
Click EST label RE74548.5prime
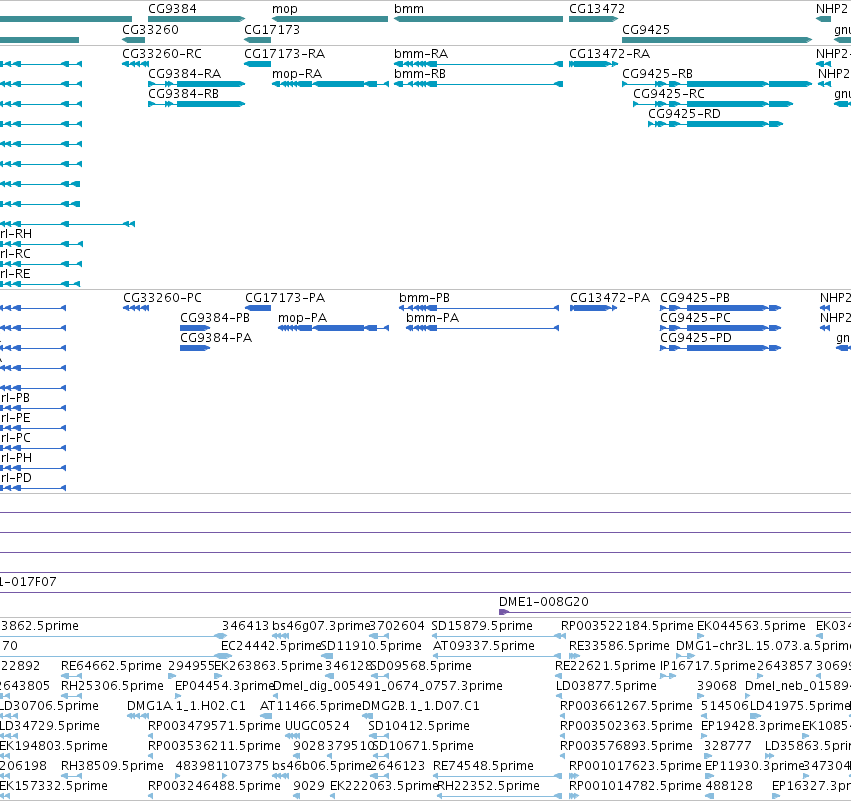pyautogui.click(x=484, y=766)
